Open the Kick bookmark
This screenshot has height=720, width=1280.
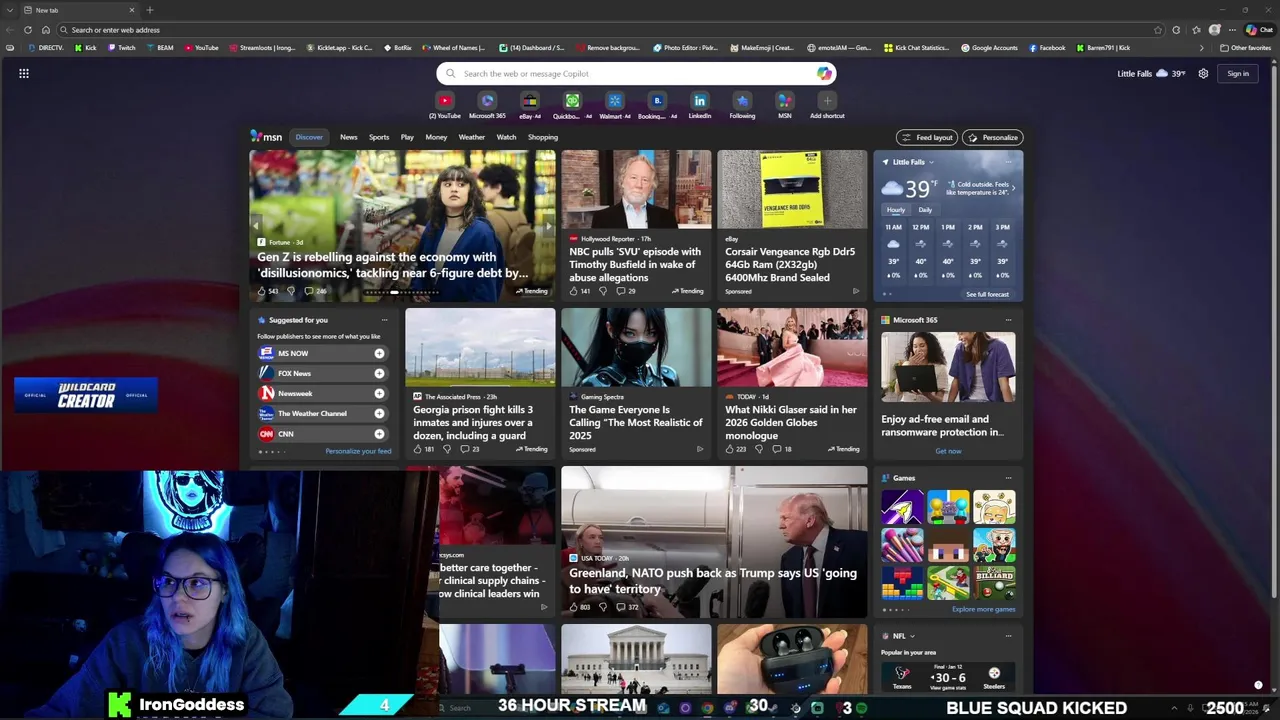tap(85, 48)
